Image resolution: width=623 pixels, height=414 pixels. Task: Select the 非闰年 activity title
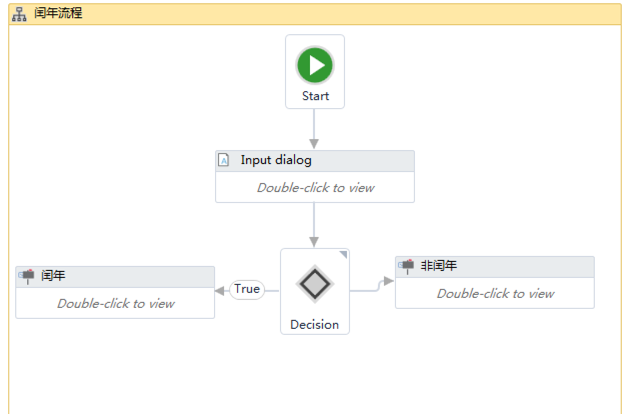[439, 266]
